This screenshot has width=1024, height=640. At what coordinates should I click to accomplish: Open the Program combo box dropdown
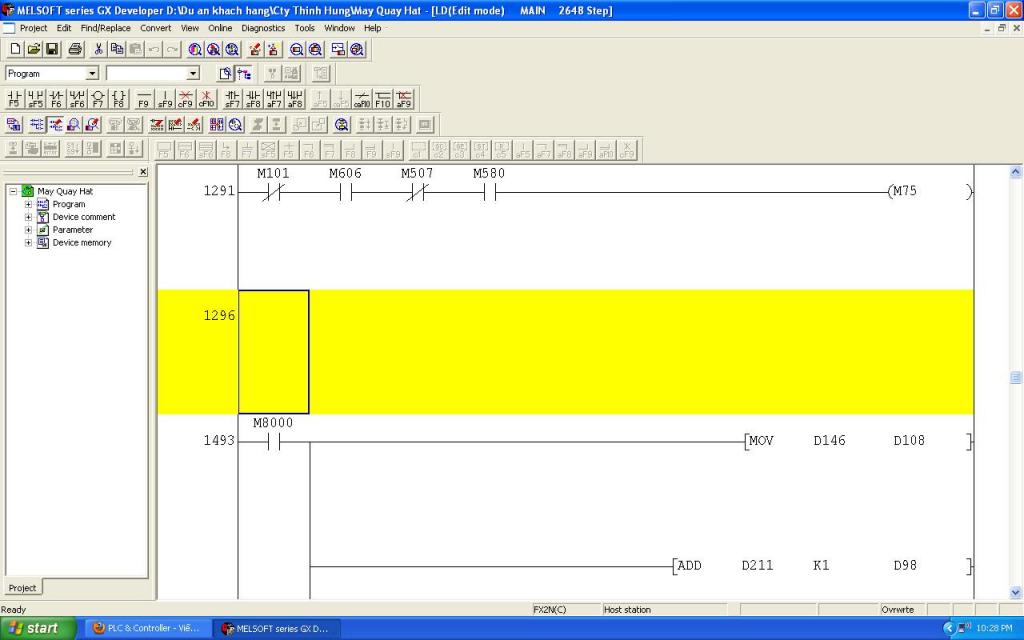(x=92, y=73)
